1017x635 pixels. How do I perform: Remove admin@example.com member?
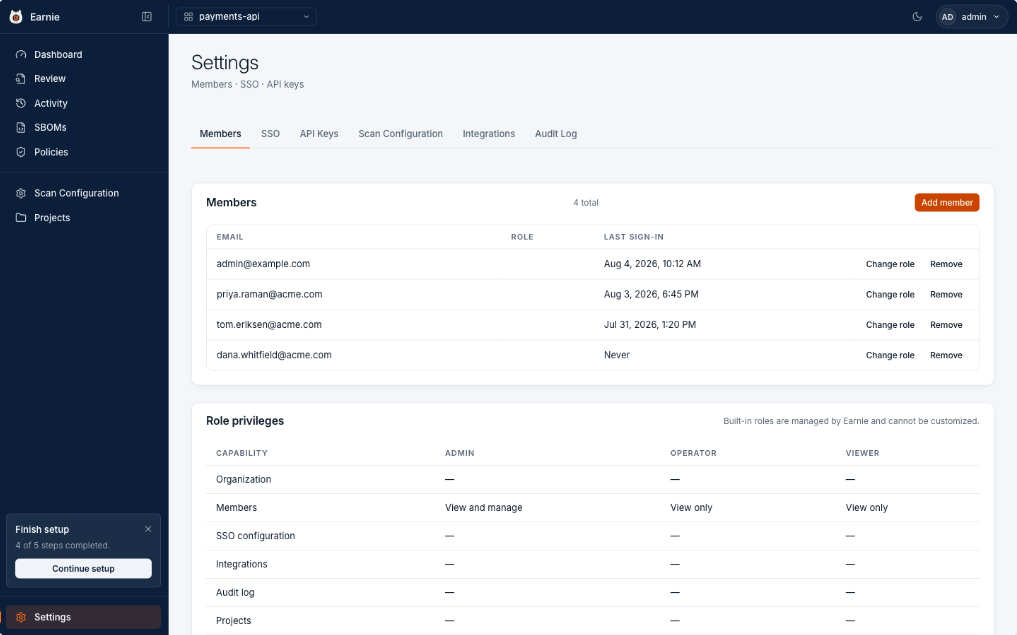946,264
